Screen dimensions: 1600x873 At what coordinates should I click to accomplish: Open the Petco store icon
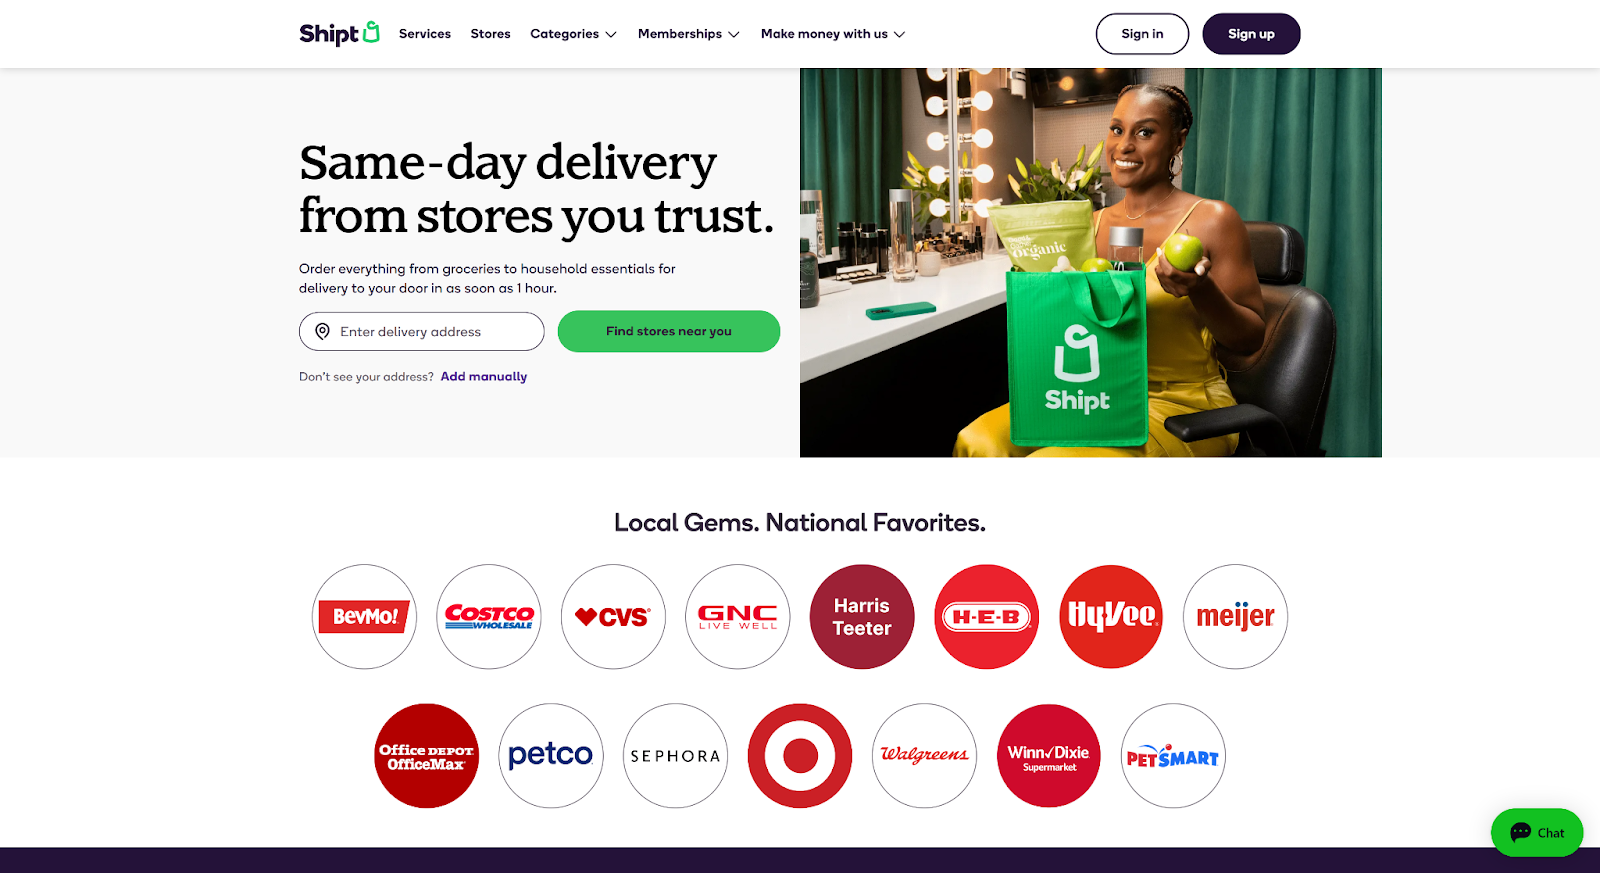coord(551,756)
